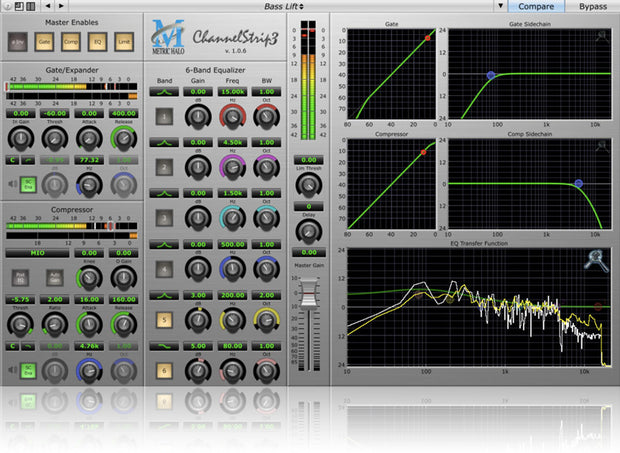Disable EQ band 5
The height and width of the screenshot is (453, 620).
point(164,320)
